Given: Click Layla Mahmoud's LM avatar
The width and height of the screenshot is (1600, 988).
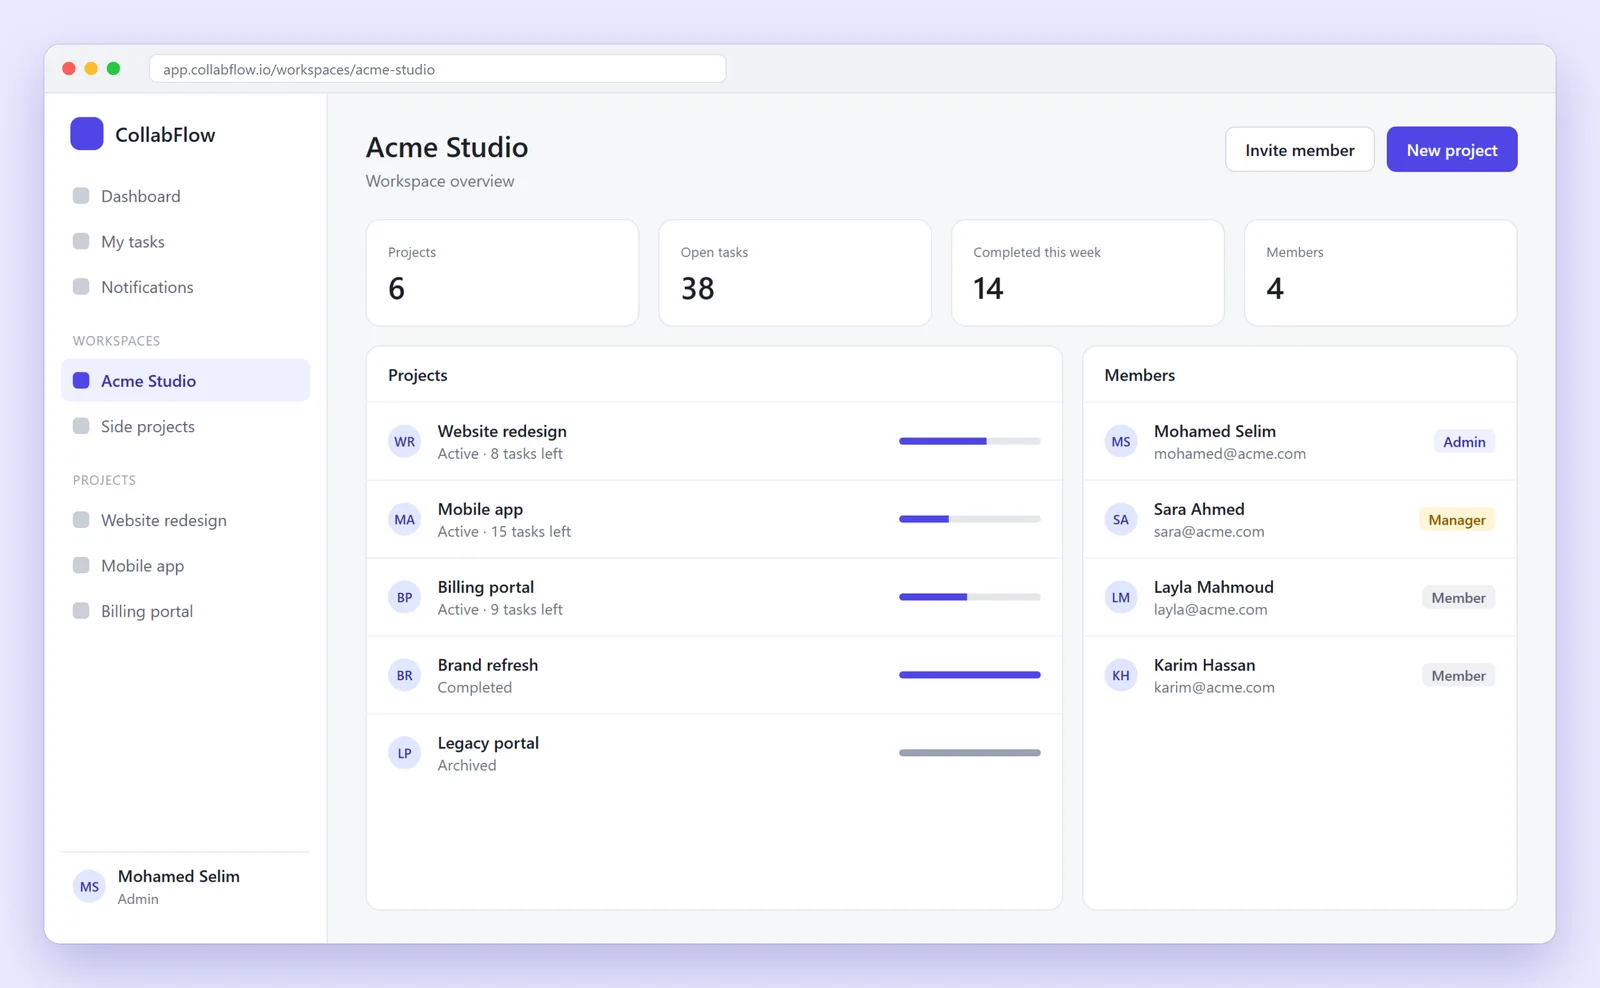Looking at the screenshot, I should (x=1121, y=597).
